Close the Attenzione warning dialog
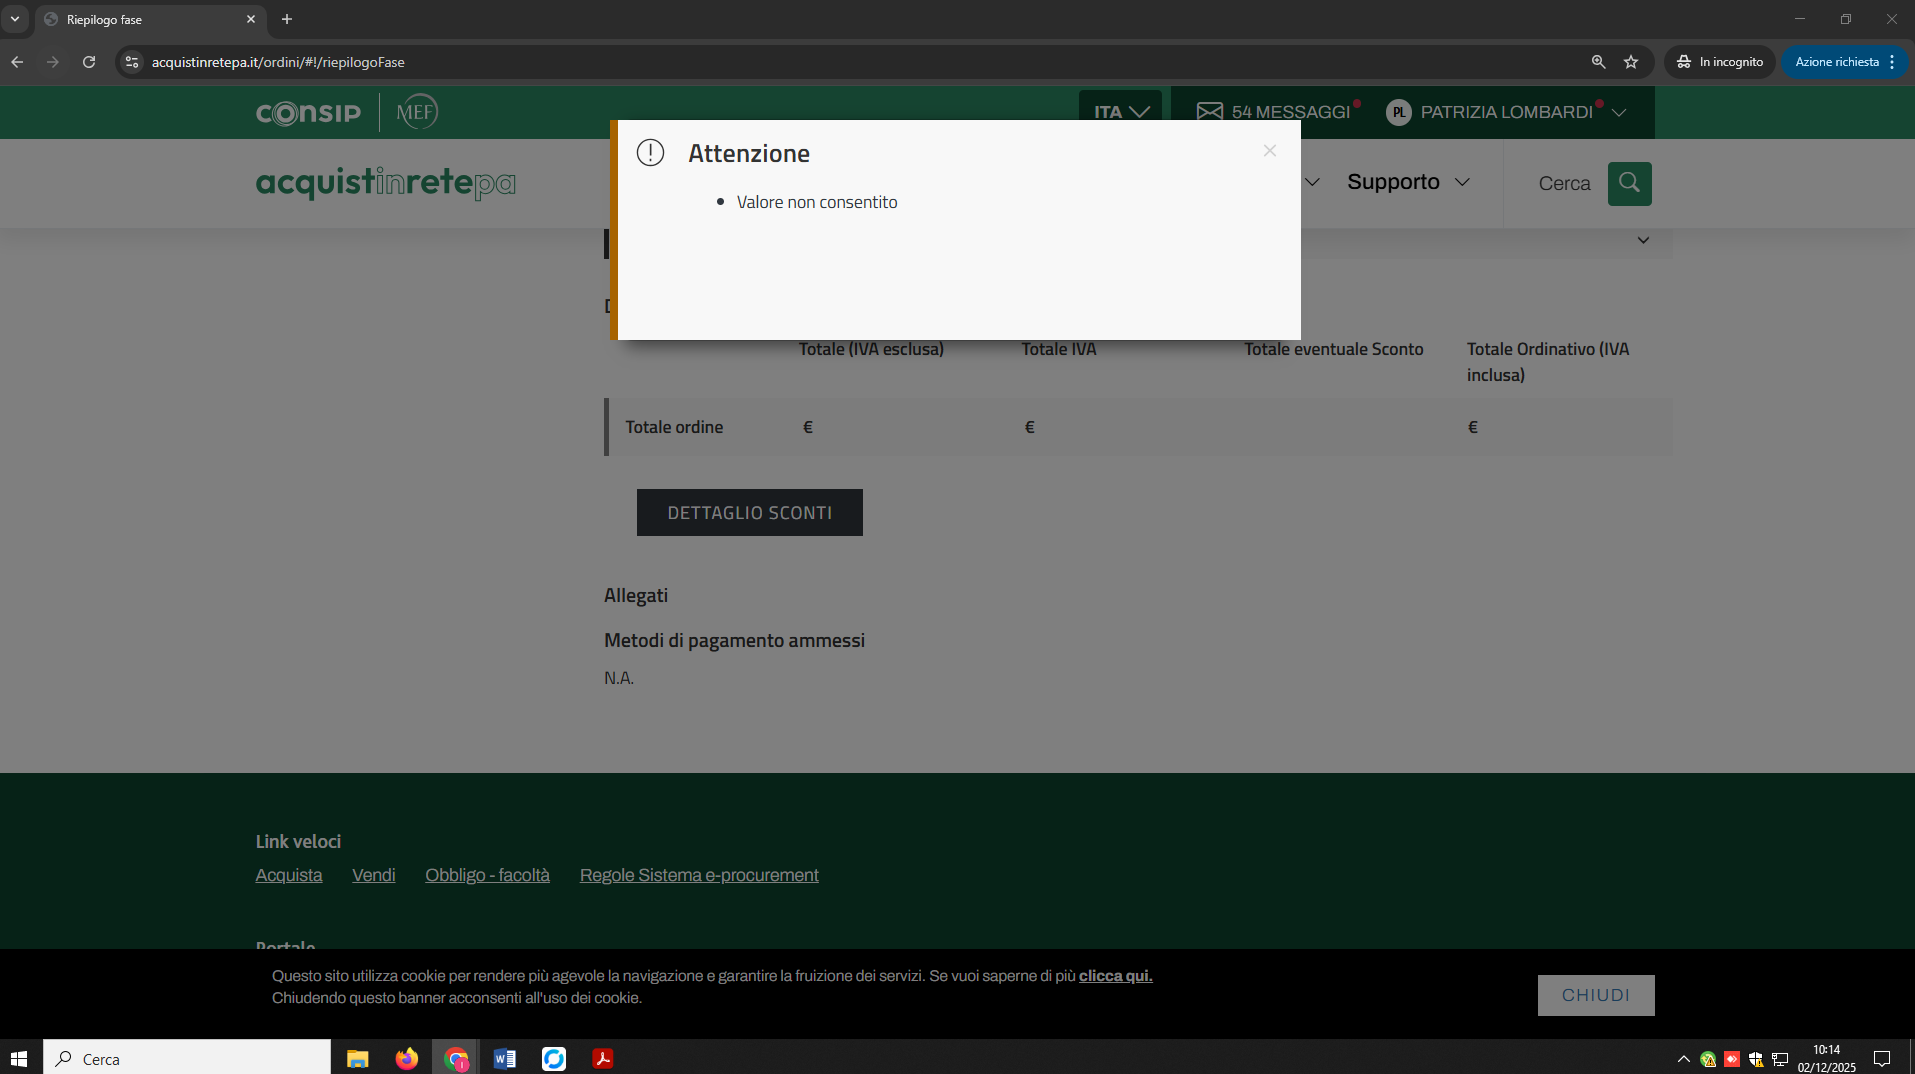The height and width of the screenshot is (1074, 1915). point(1269,151)
